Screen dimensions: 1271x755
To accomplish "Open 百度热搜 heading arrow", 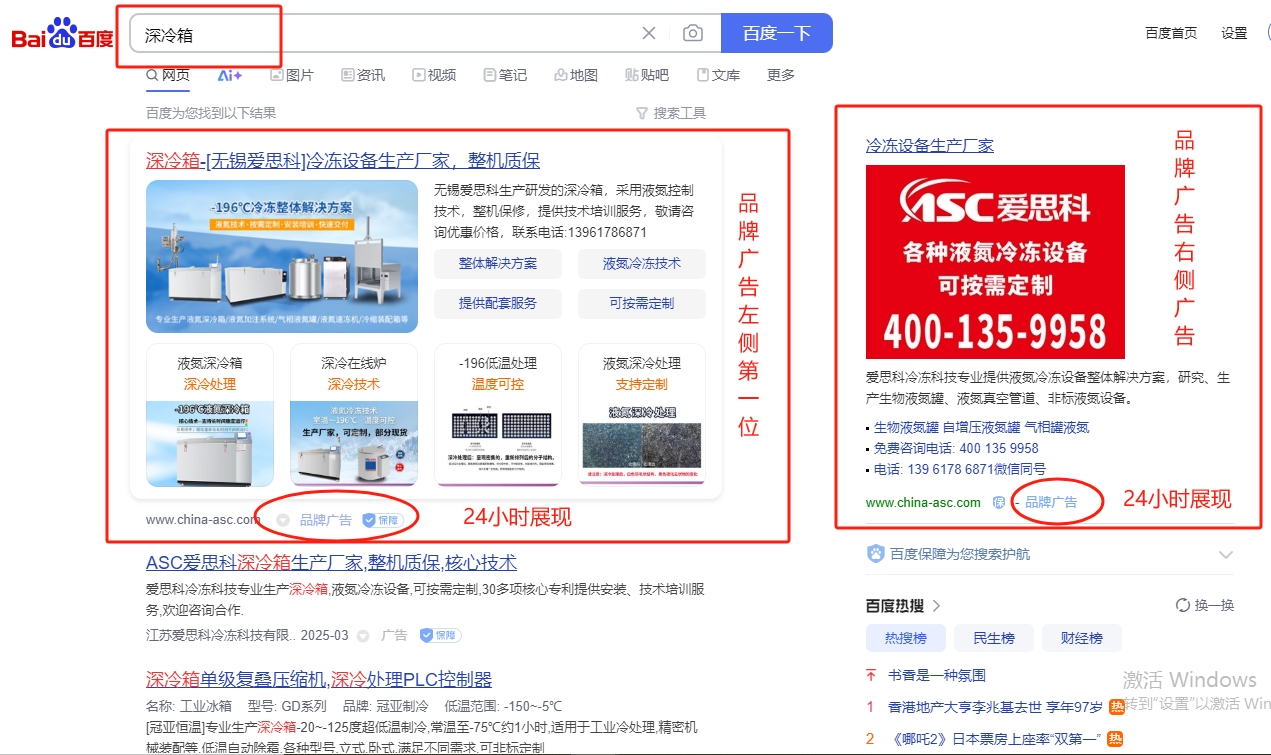I will [x=937, y=605].
